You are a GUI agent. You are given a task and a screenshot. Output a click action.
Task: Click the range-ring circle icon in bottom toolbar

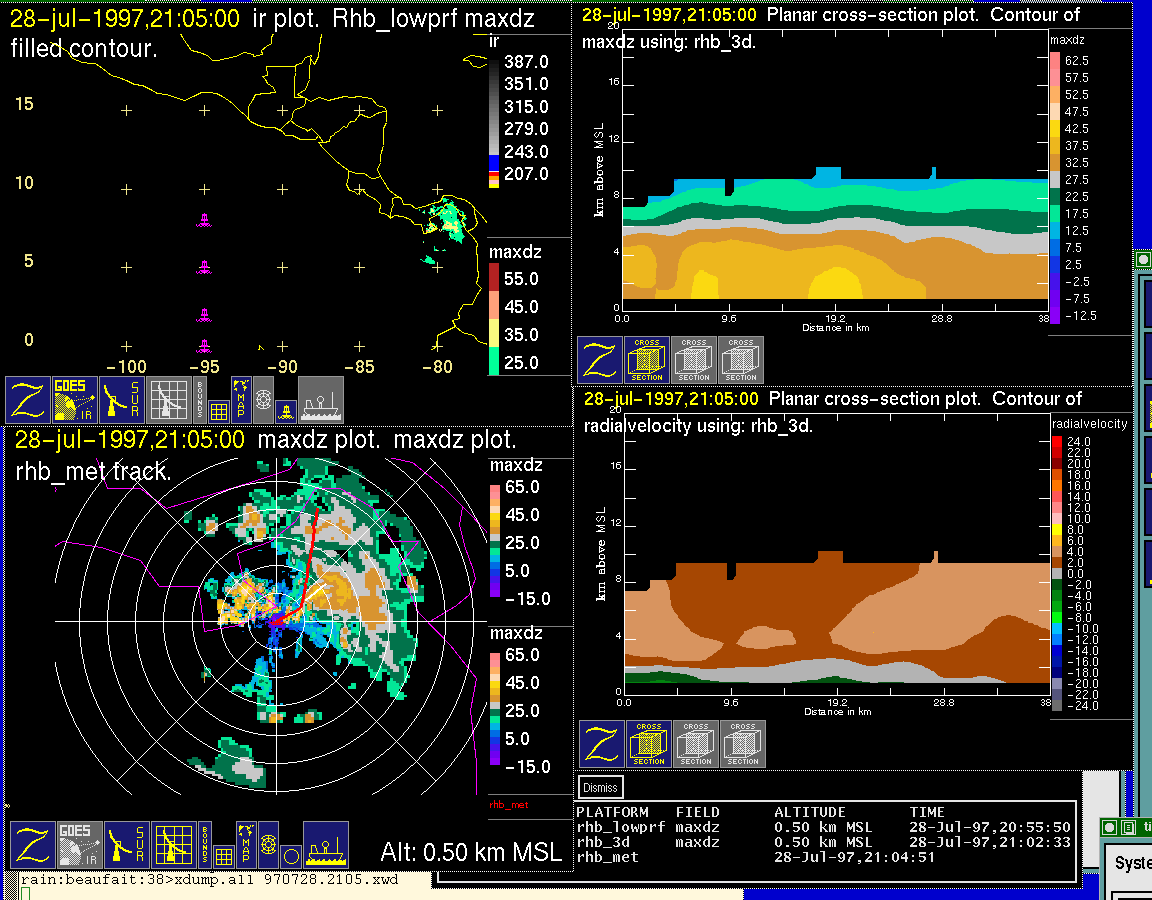point(290,856)
